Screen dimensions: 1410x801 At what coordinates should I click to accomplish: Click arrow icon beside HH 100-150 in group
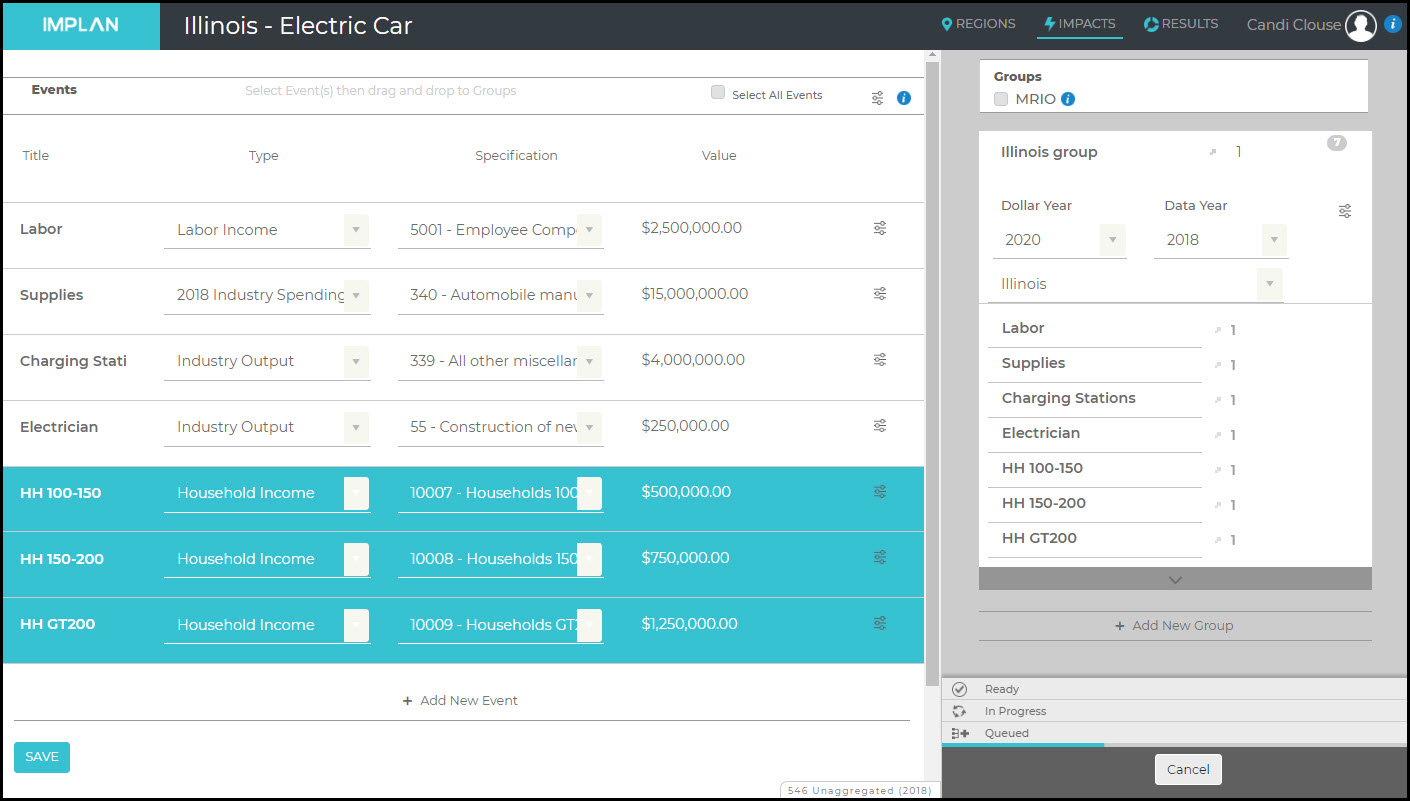click(x=1218, y=470)
